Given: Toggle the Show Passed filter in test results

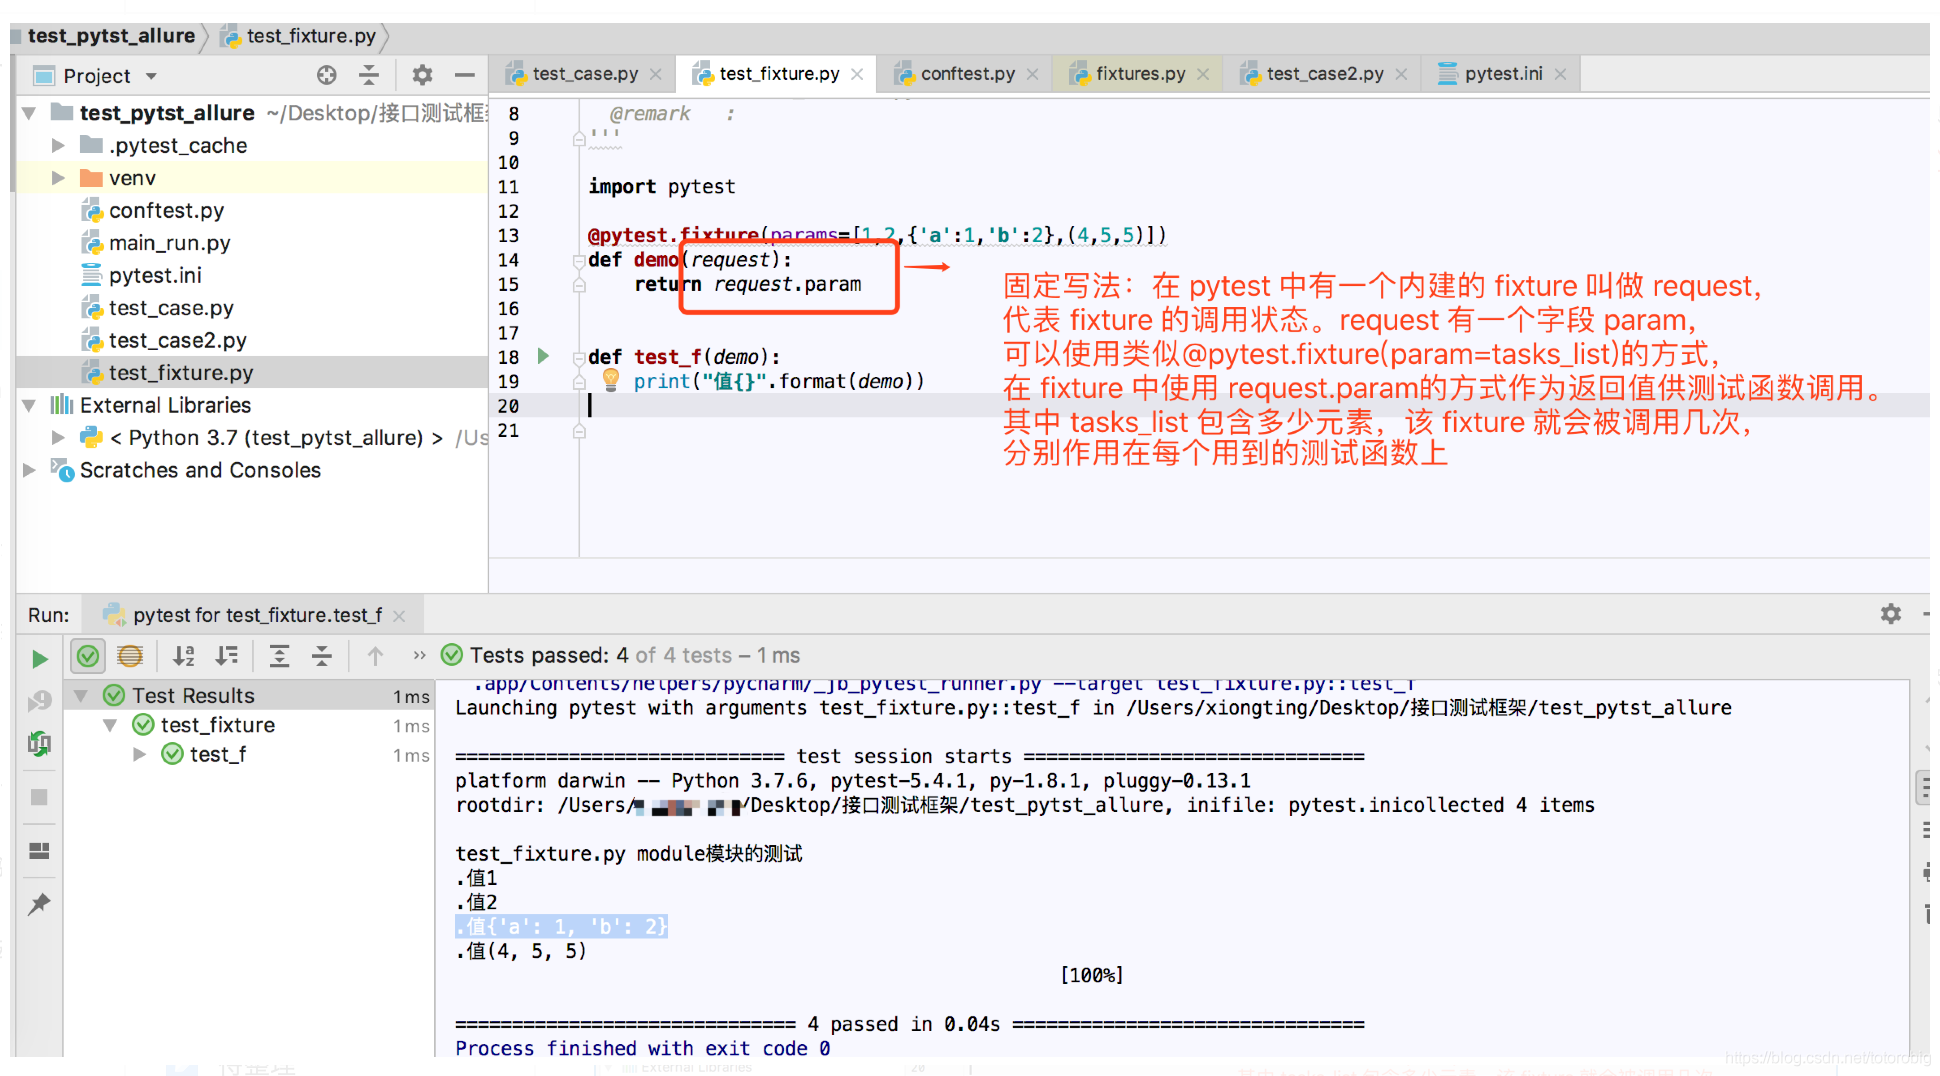Looking at the screenshot, I should pyautogui.click(x=87, y=655).
